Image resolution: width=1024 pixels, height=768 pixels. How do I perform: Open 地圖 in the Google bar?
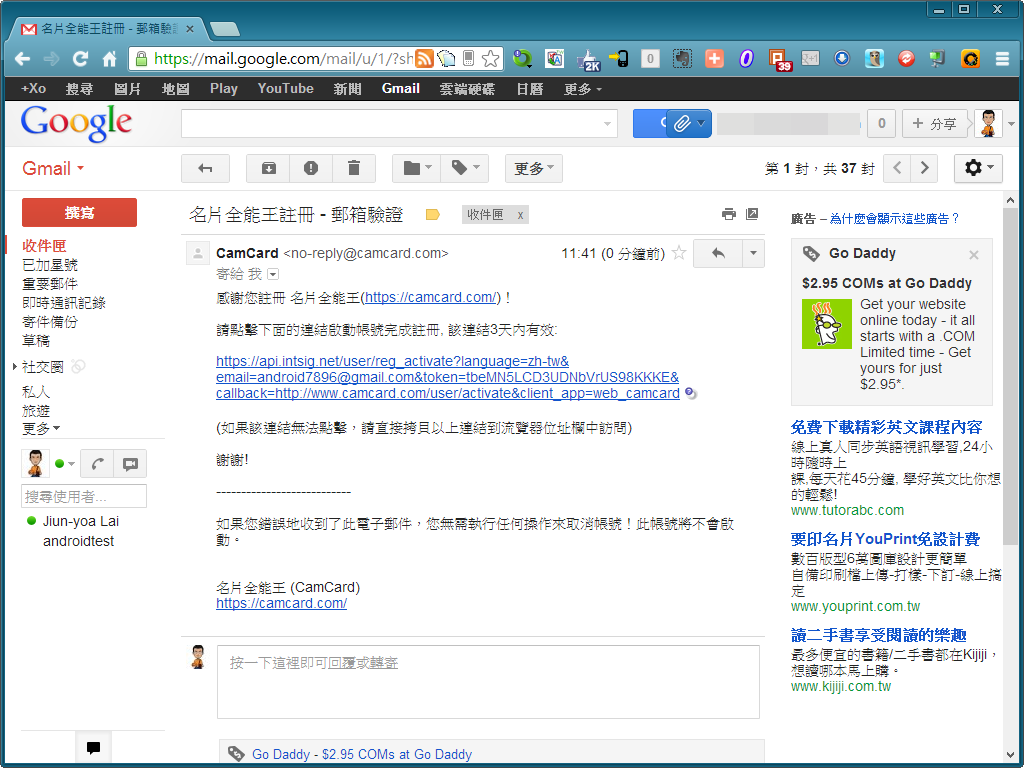tap(176, 88)
